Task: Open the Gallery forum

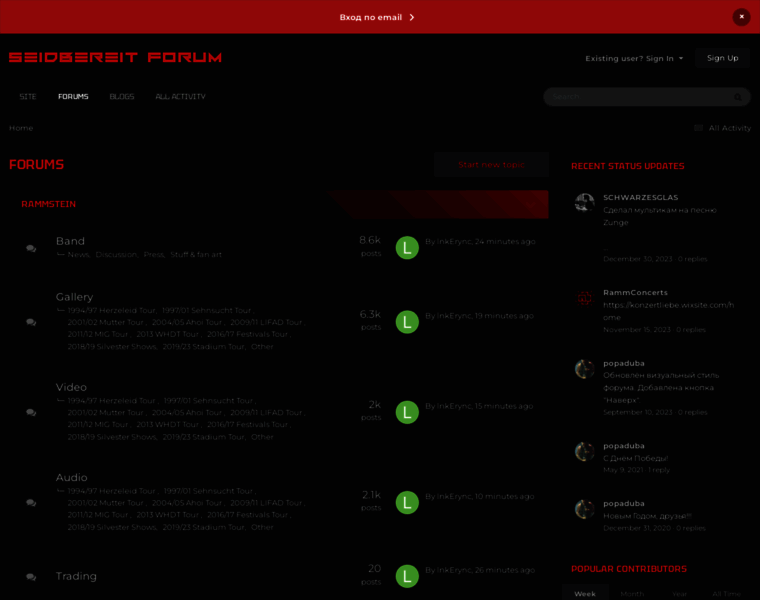Action: [74, 297]
